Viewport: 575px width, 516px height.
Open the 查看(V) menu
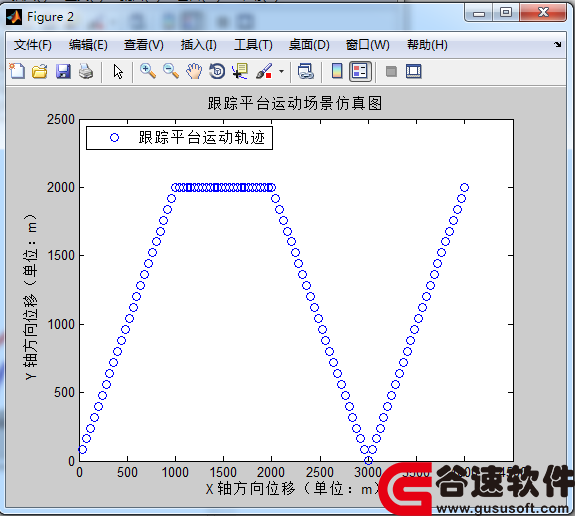coord(144,45)
